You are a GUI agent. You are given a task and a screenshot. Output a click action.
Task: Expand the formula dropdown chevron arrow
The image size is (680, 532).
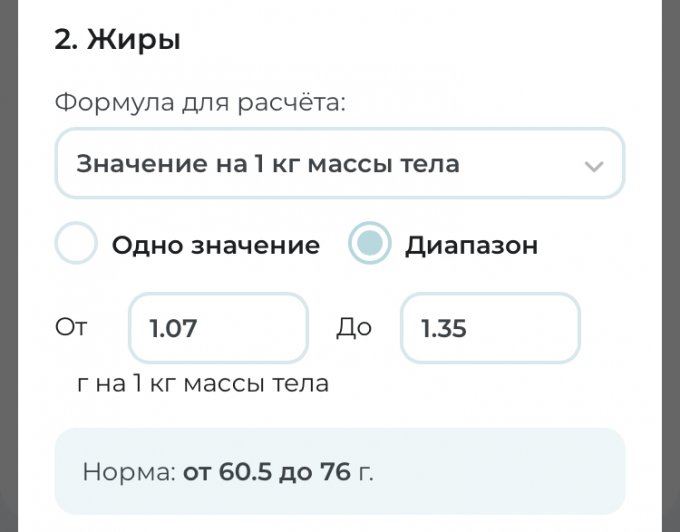click(x=594, y=166)
